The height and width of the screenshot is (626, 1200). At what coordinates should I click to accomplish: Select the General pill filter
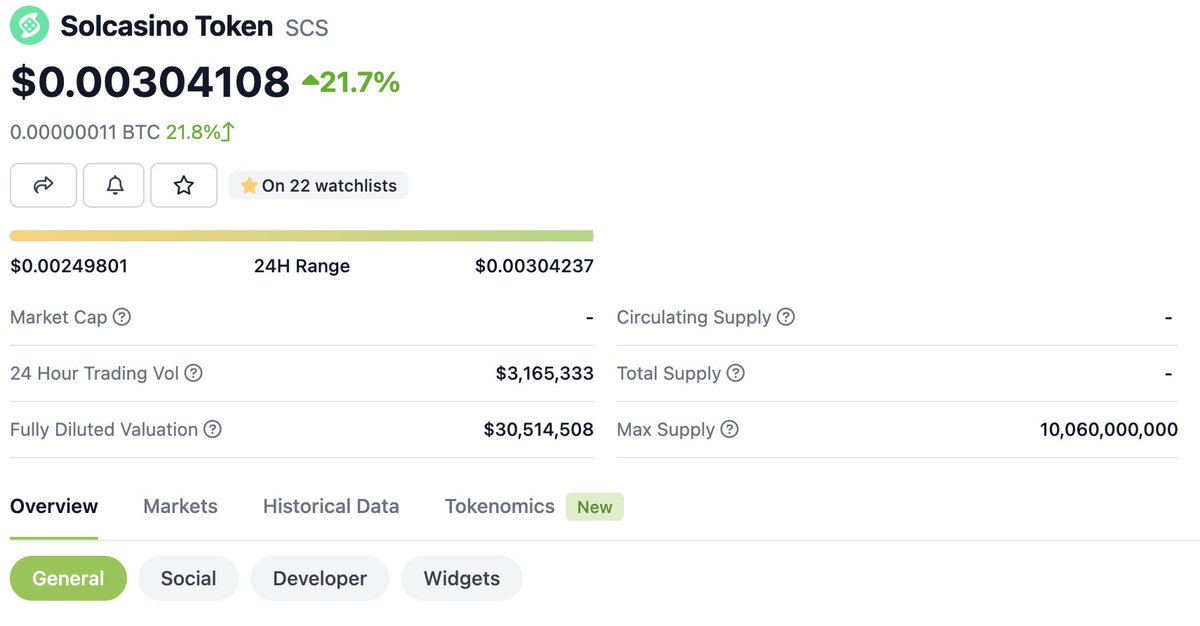[x=68, y=578]
